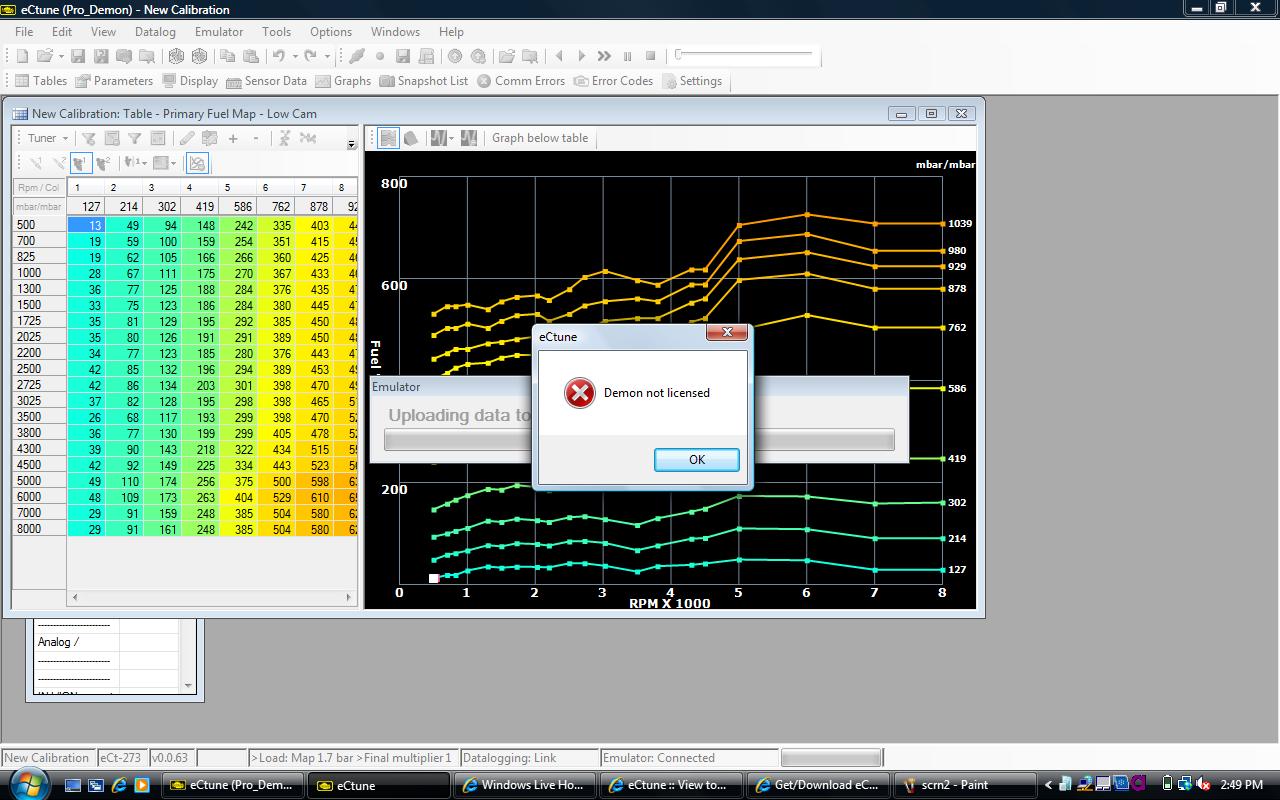Click the minus decrement icon in table toolbar
Viewport: 1280px width, 800px height.
256,138
